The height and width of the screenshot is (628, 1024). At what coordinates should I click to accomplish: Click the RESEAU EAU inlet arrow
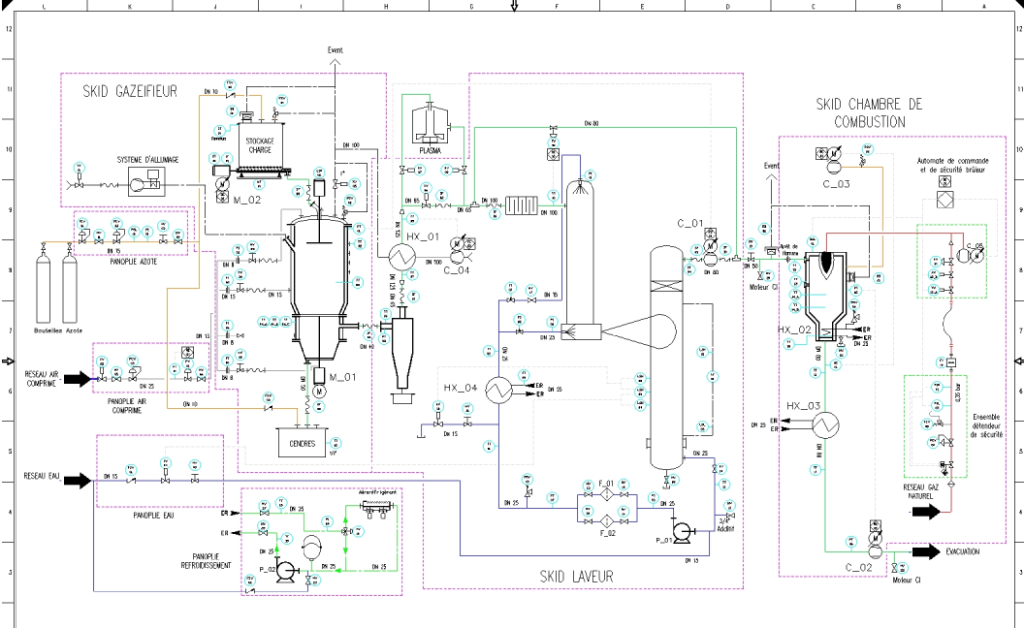[x=77, y=480]
